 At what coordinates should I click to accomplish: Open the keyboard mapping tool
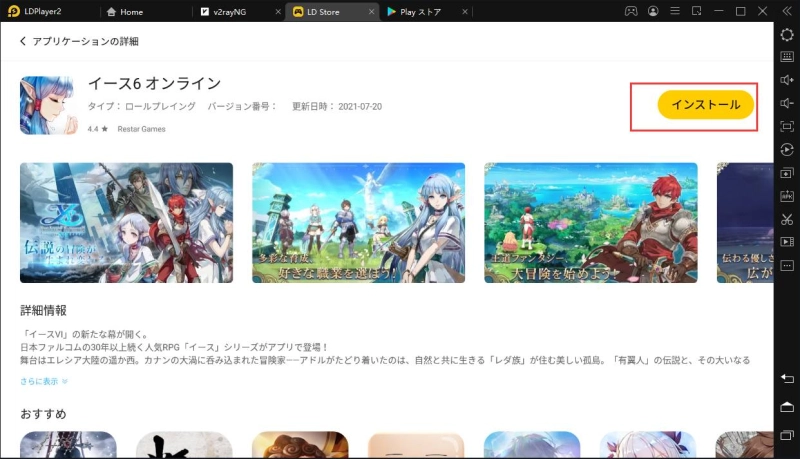coord(787,57)
